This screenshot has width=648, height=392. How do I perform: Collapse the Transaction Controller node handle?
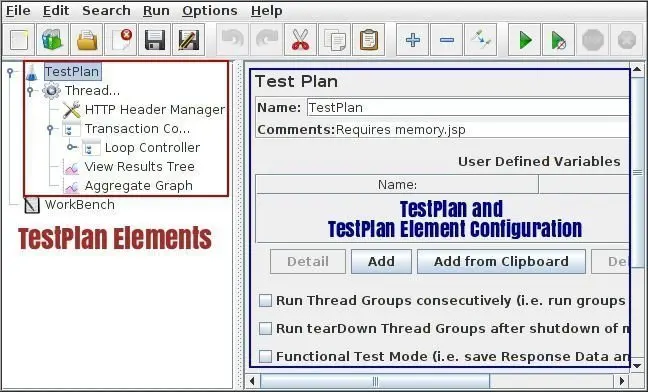click(x=50, y=129)
